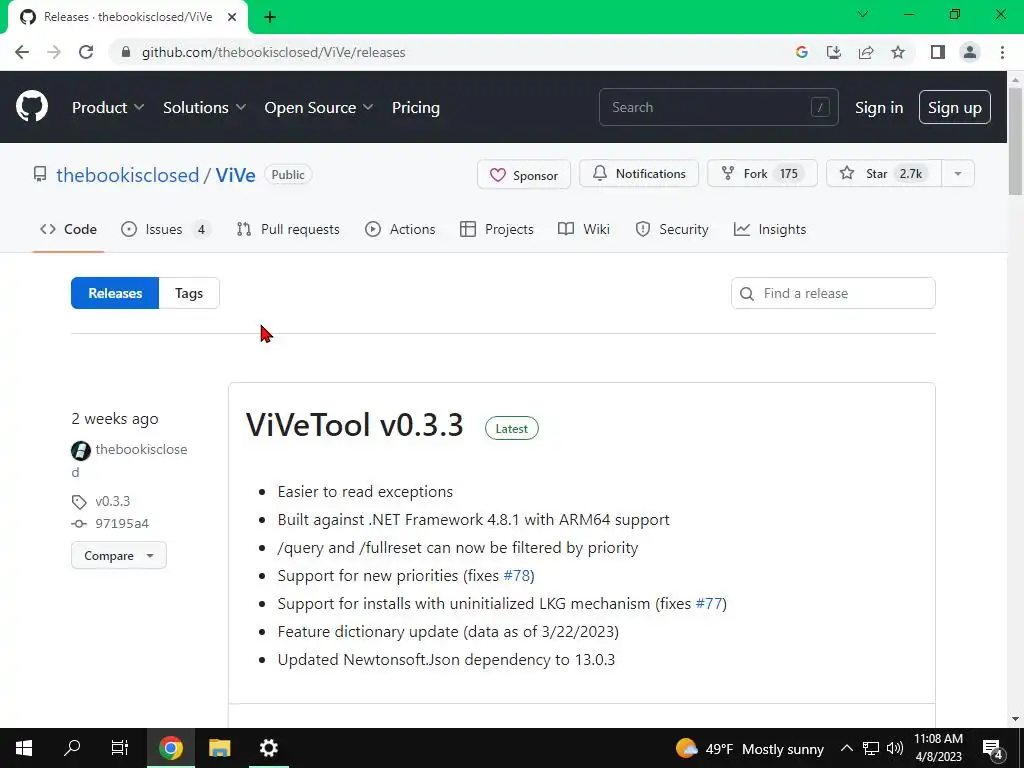The height and width of the screenshot is (768, 1024).
Task: Open the Actions tab
Action: point(400,229)
